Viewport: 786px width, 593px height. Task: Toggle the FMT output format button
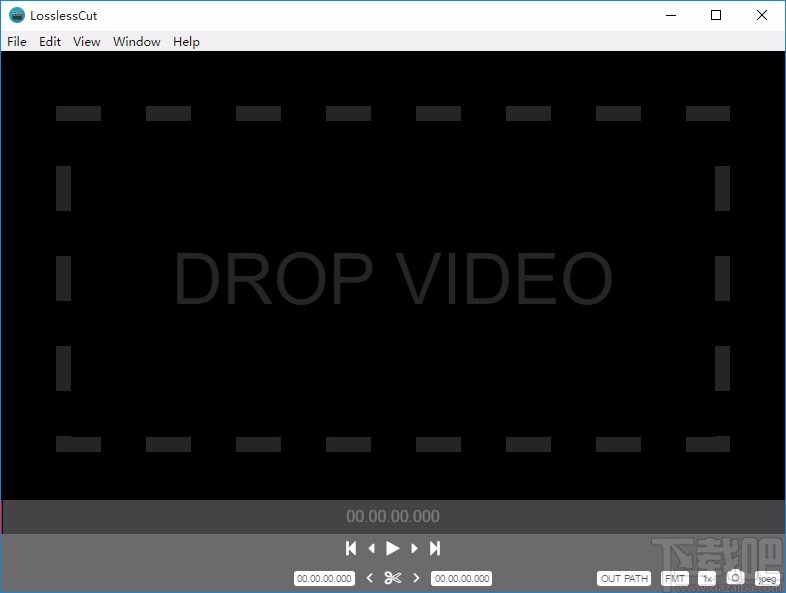coord(675,578)
